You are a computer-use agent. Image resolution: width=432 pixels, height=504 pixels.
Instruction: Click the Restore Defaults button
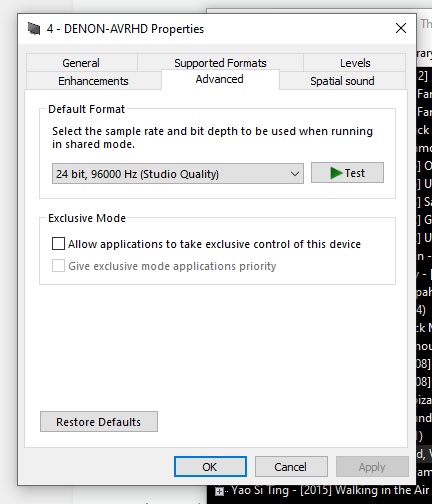99,422
